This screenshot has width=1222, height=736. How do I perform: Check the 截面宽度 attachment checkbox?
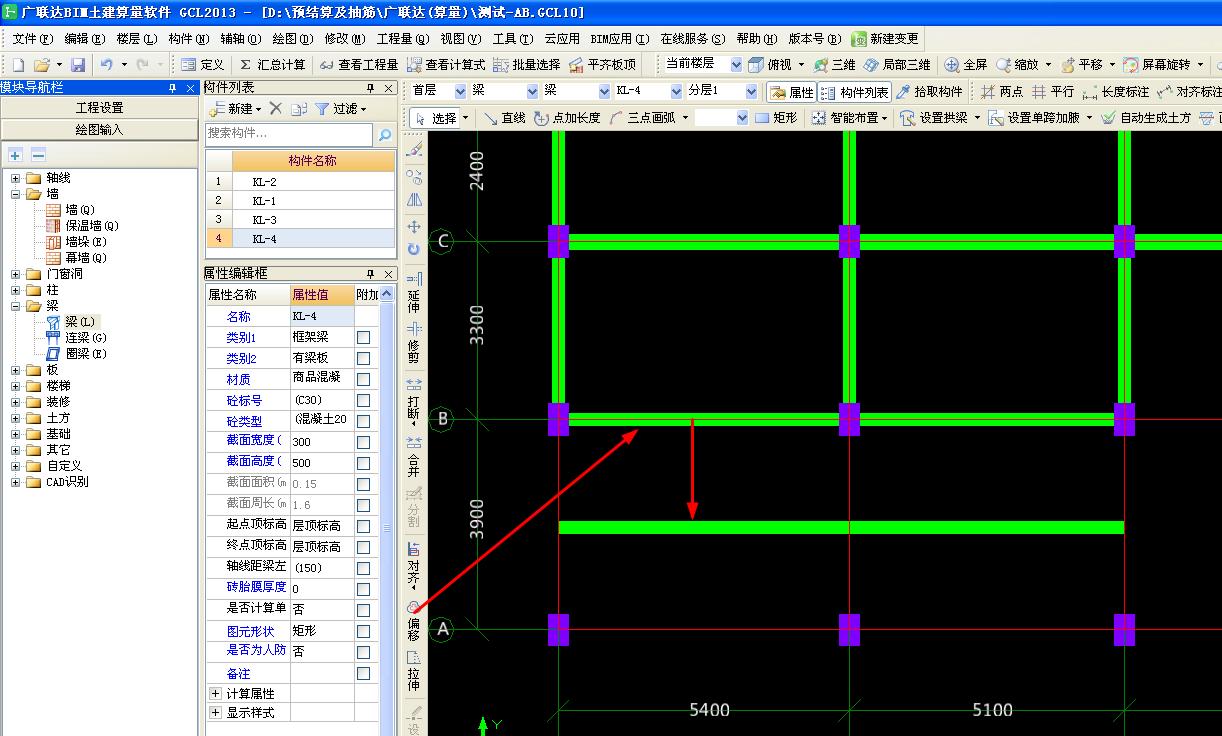coord(363,442)
